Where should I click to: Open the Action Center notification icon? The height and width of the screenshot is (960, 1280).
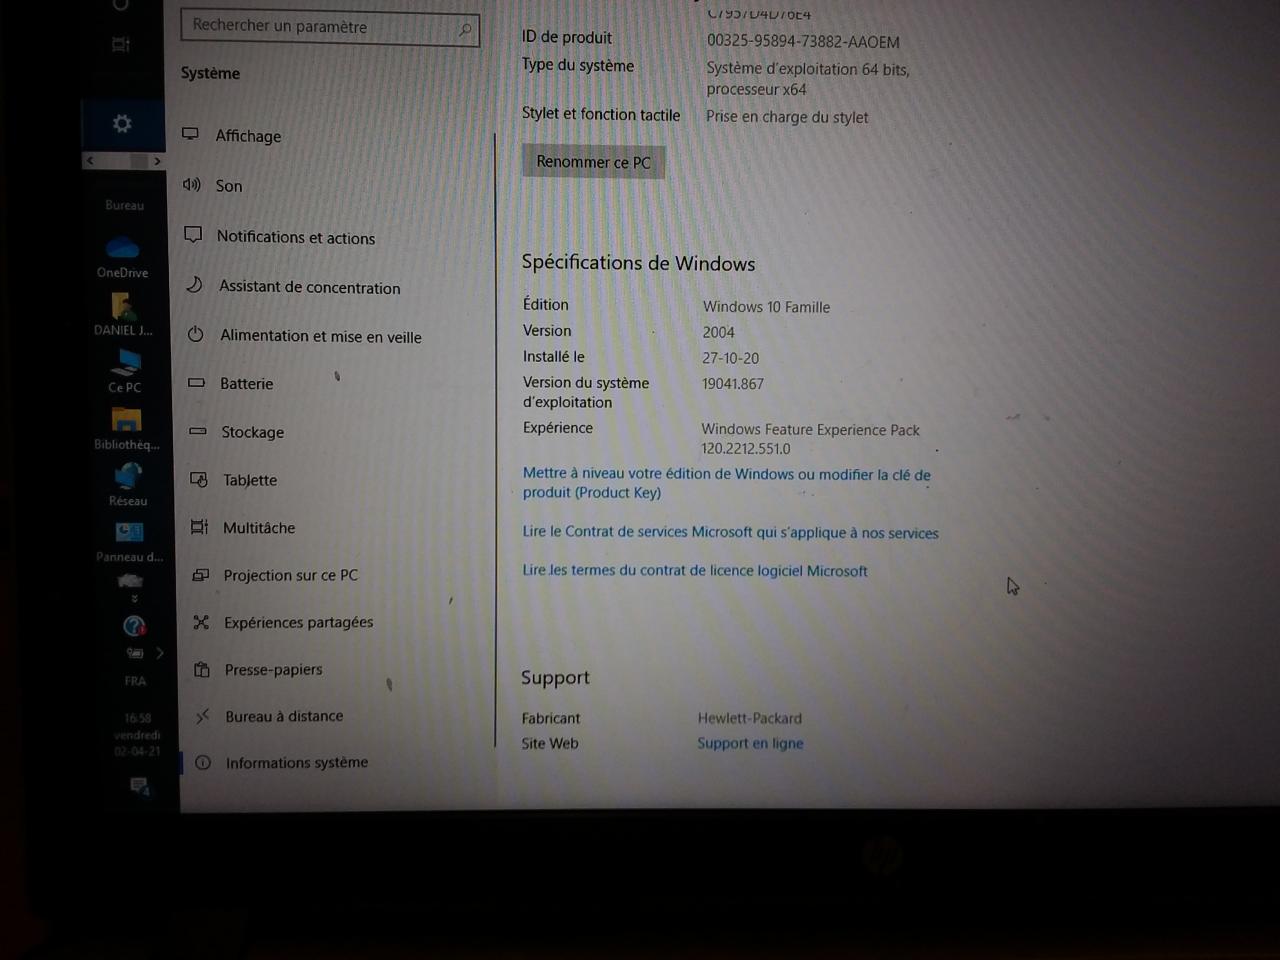click(139, 787)
